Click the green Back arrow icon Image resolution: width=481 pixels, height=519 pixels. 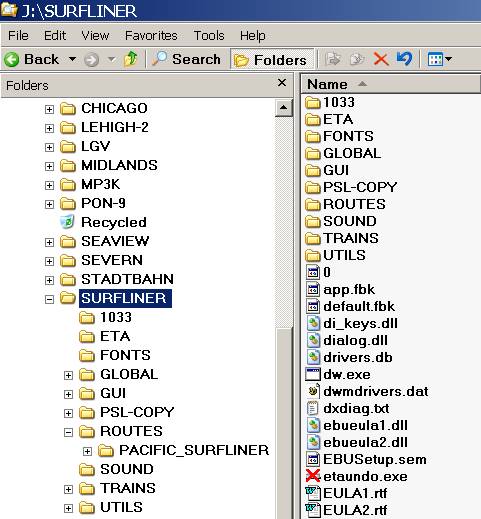12,60
